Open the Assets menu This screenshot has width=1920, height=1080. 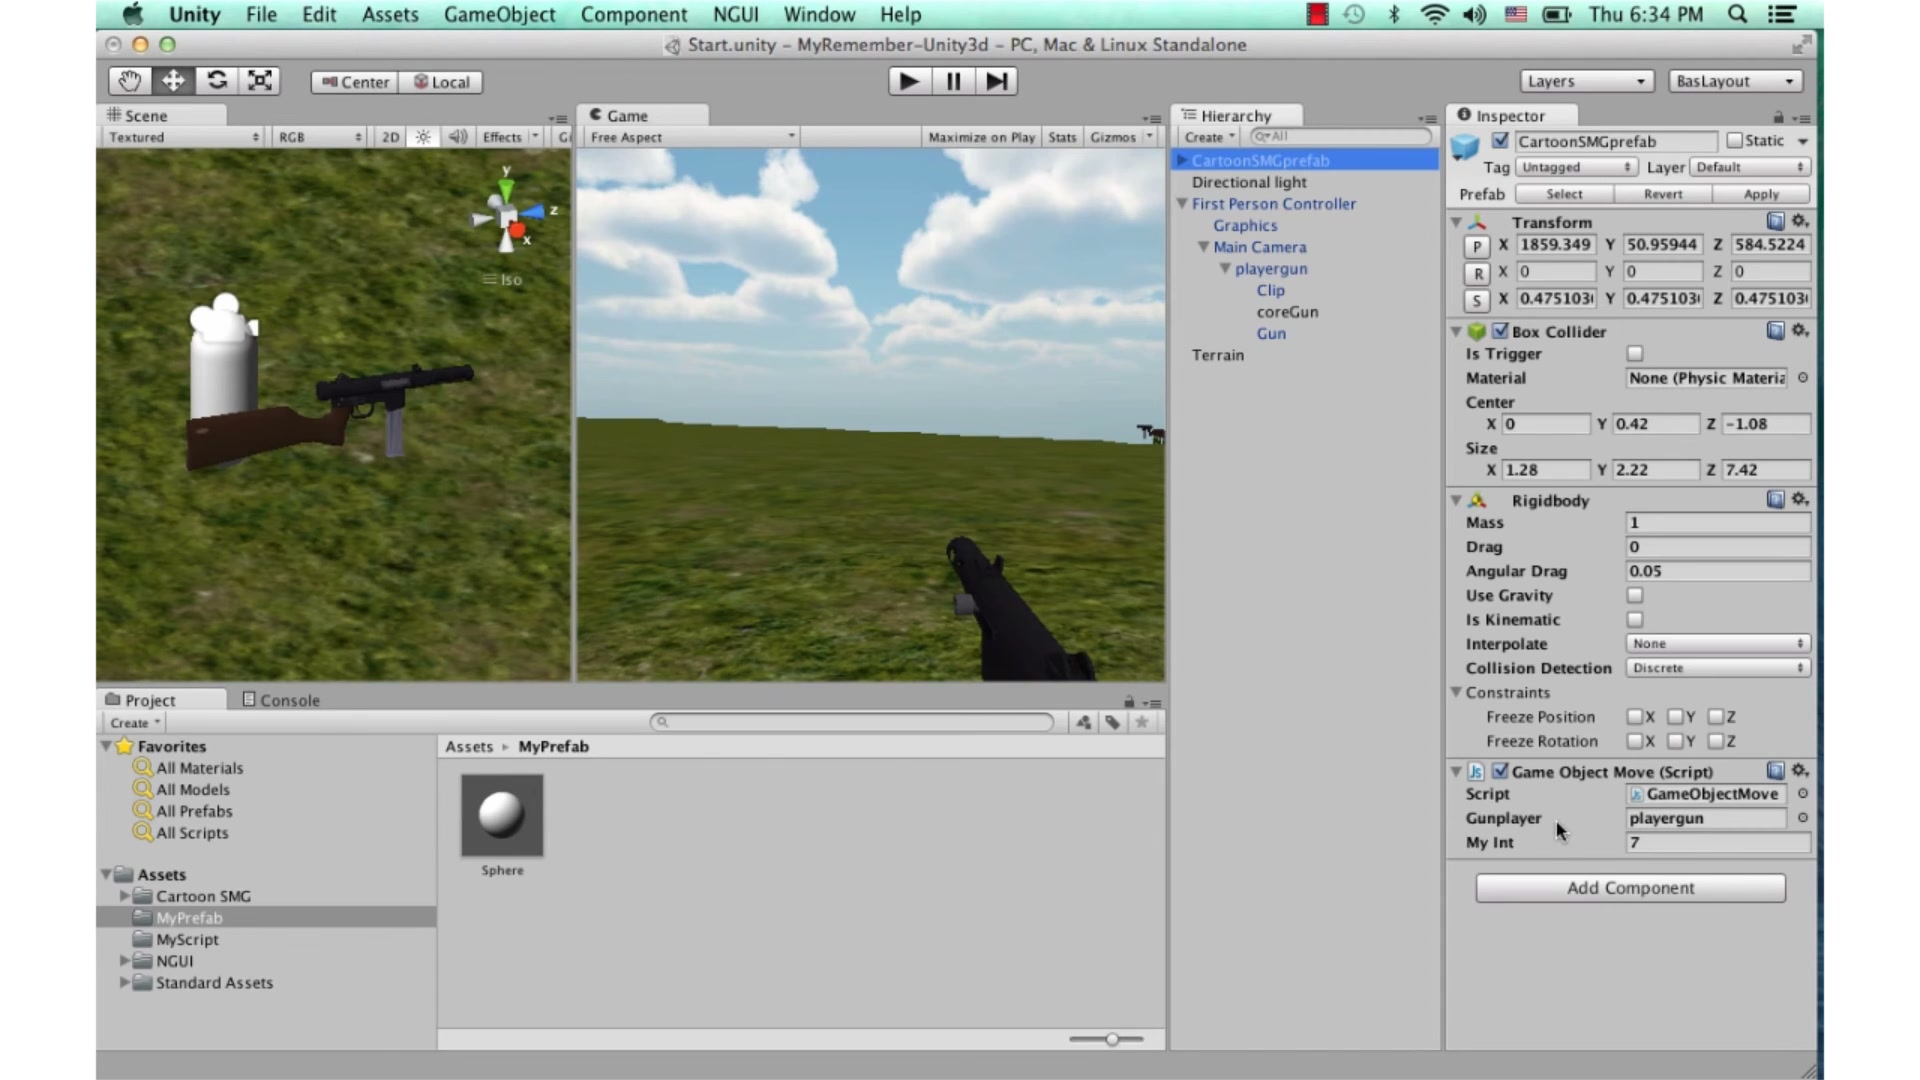click(390, 14)
